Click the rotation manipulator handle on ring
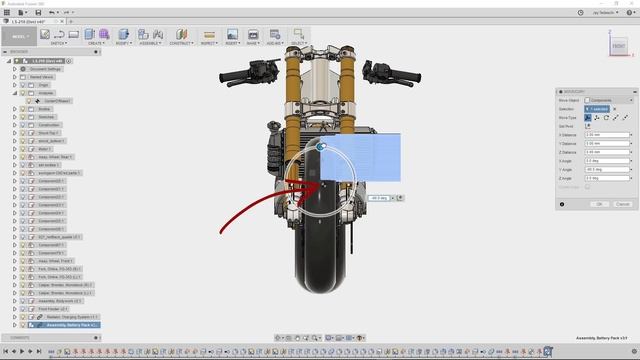 tap(321, 146)
